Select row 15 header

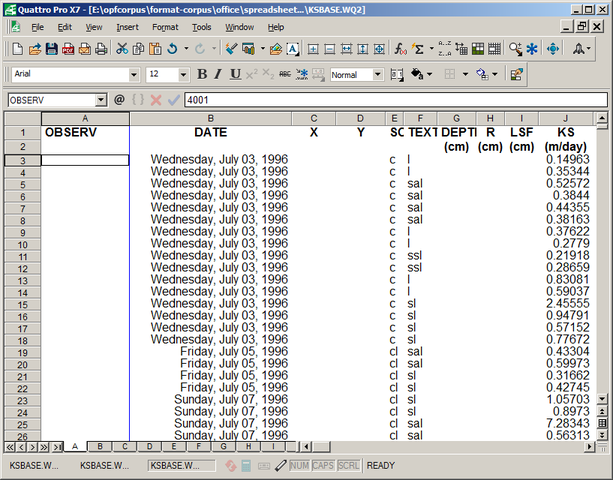pyautogui.click(x=22, y=304)
